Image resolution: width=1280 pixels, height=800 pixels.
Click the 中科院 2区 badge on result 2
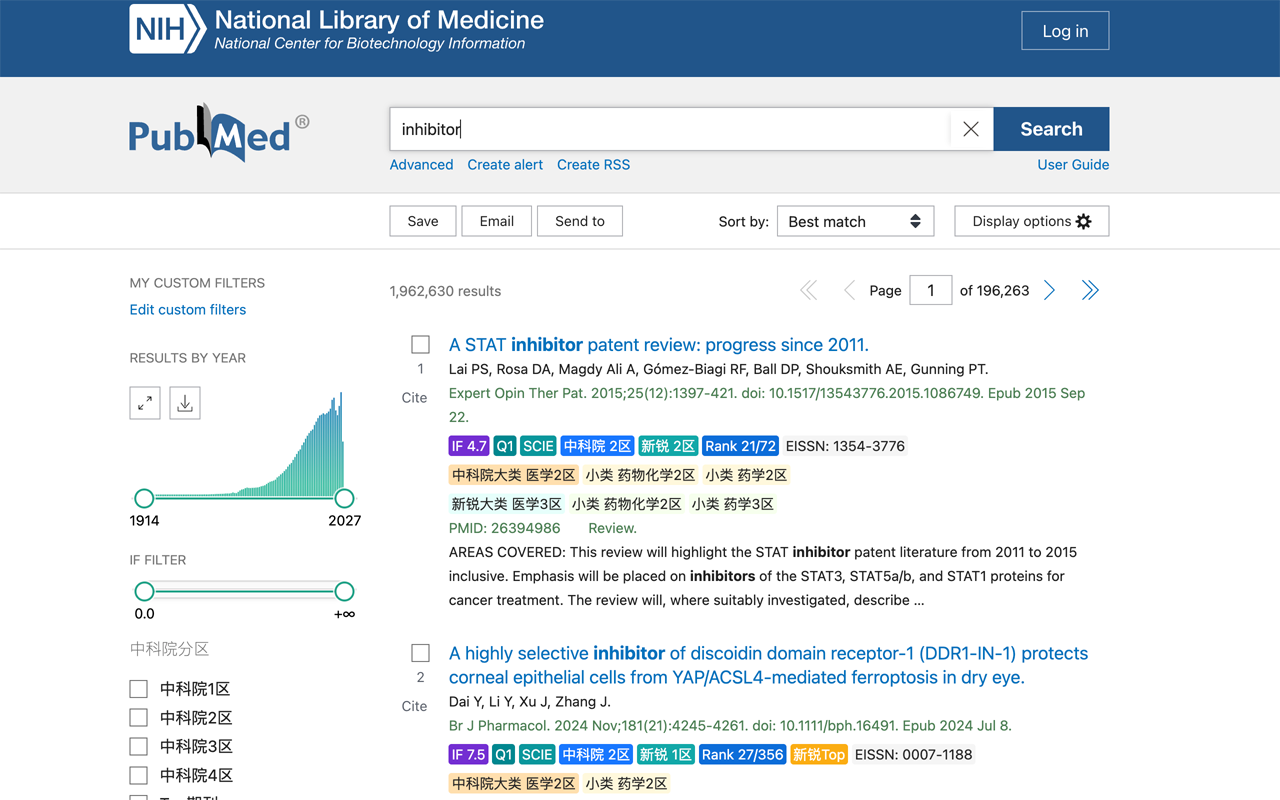pyautogui.click(x=596, y=755)
